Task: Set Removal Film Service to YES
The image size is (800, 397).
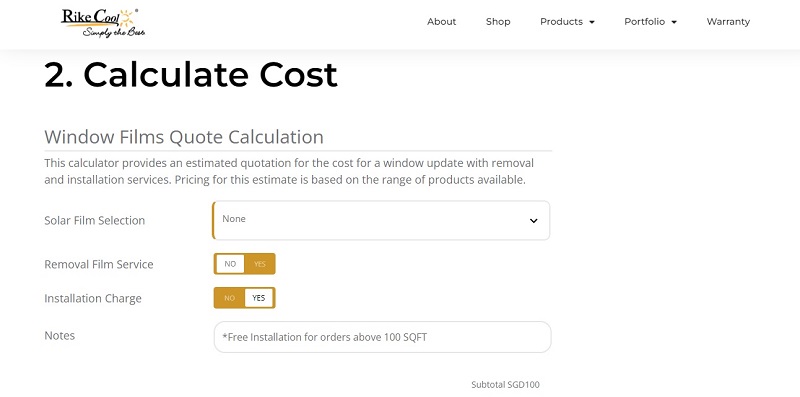Action: point(260,264)
